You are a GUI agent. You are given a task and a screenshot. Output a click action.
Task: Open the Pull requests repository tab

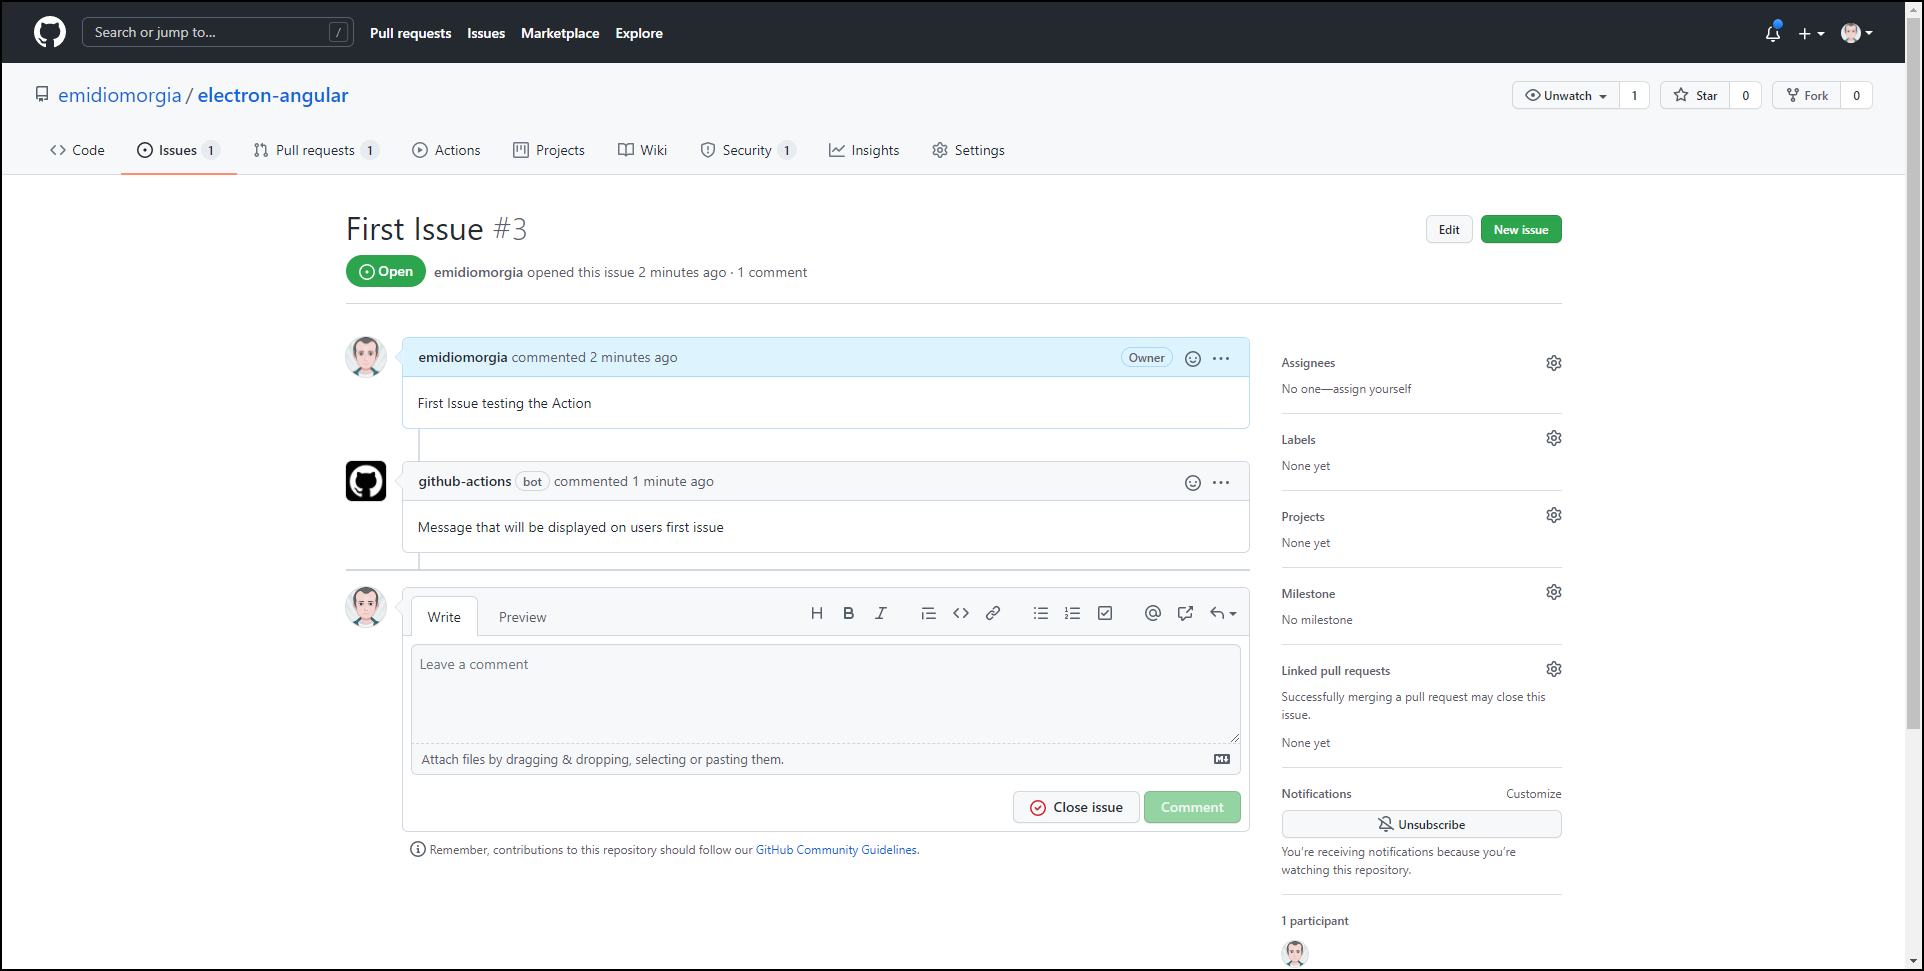[x=314, y=151]
